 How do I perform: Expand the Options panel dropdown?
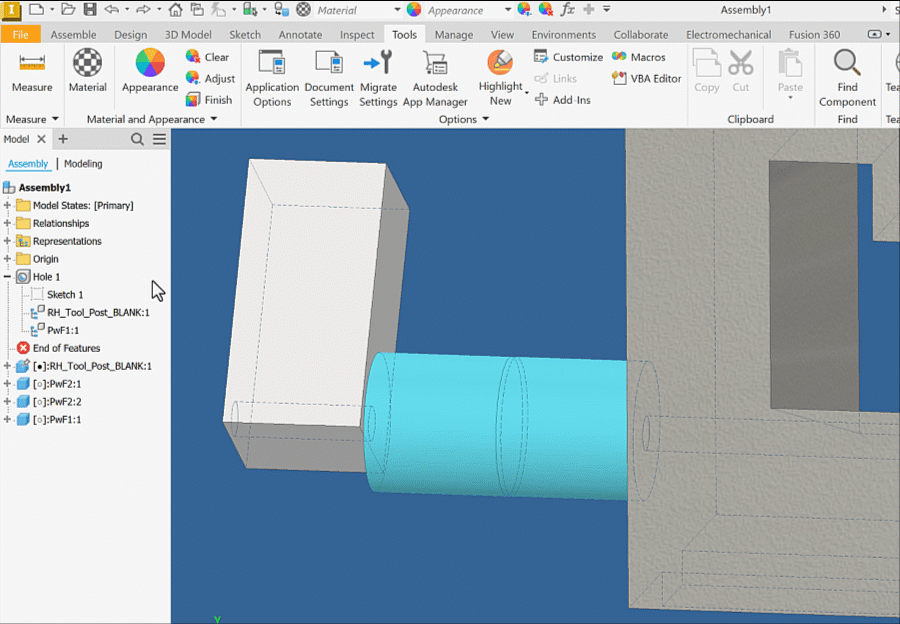coord(486,119)
